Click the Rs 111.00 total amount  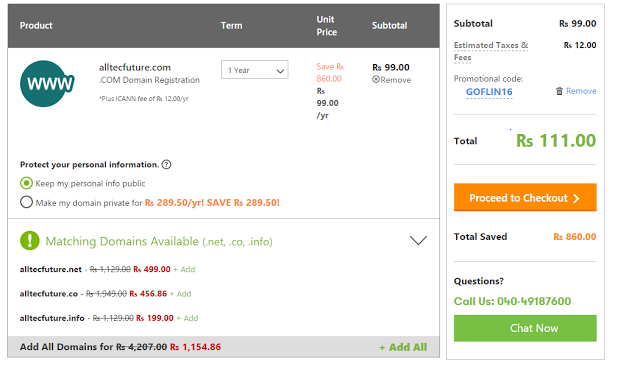point(556,141)
